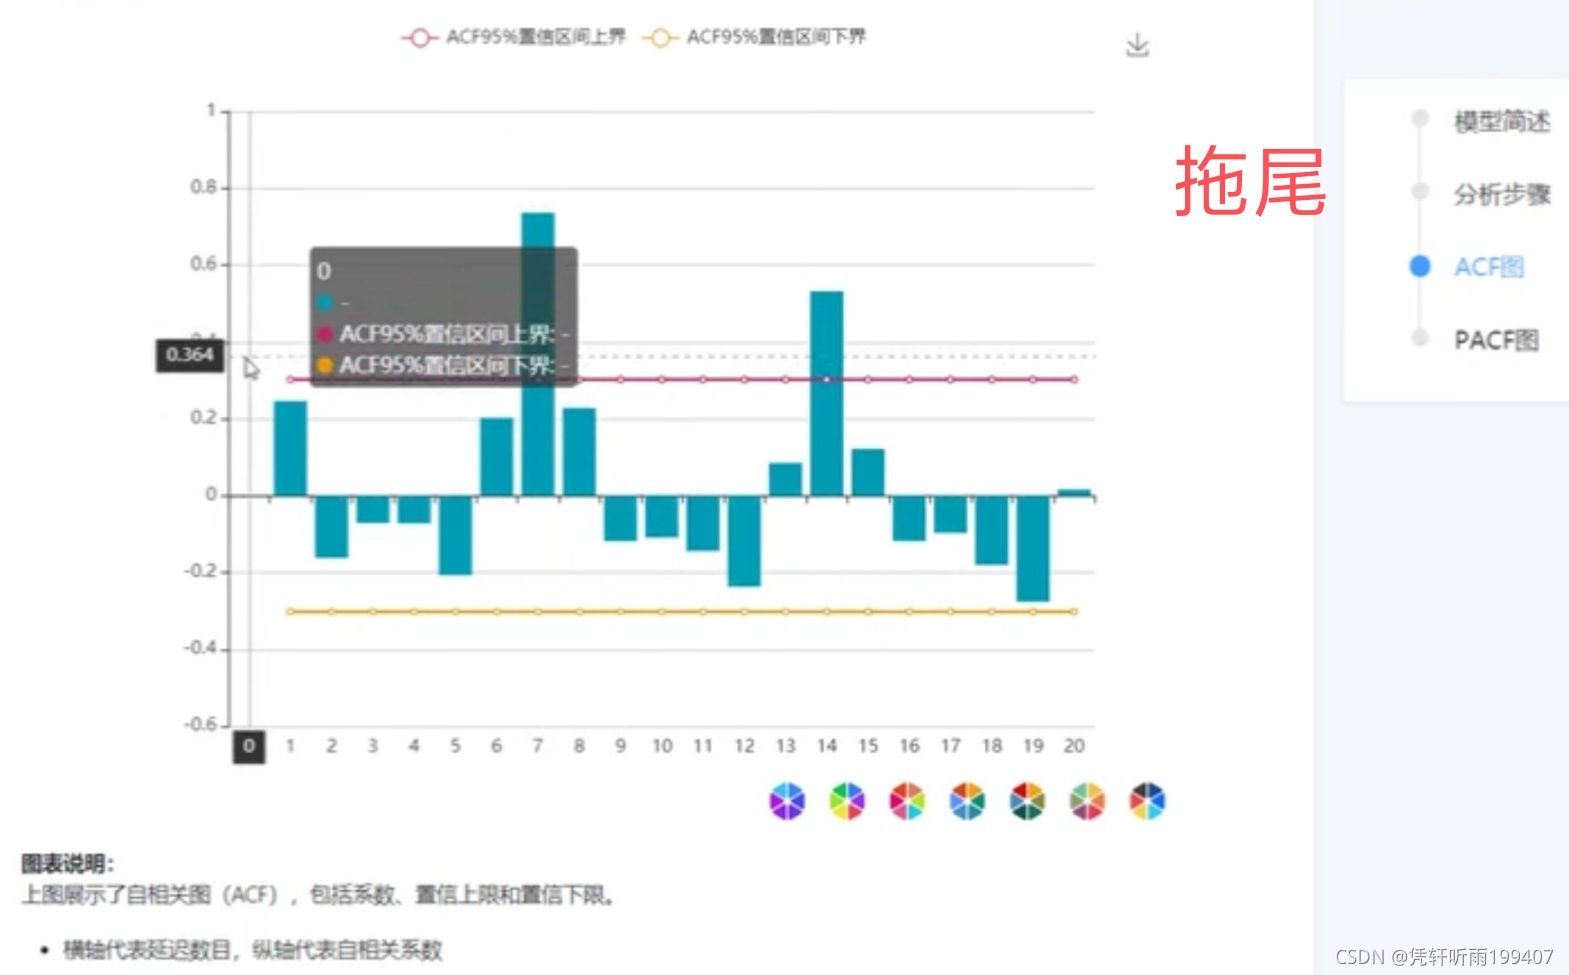
Task: Download the ACF chart image
Action: [x=1137, y=46]
